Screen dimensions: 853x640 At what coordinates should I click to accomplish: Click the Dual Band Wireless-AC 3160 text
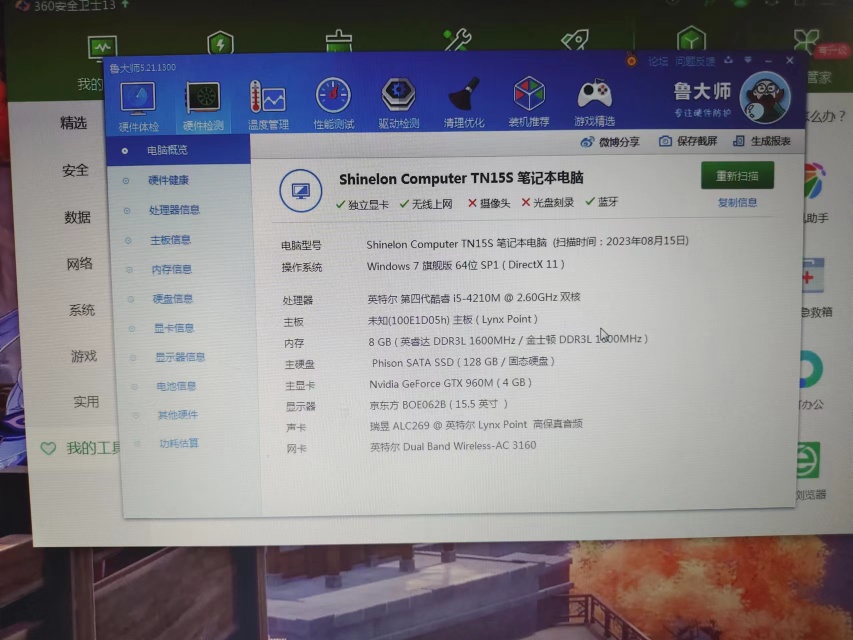pyautogui.click(x=453, y=446)
